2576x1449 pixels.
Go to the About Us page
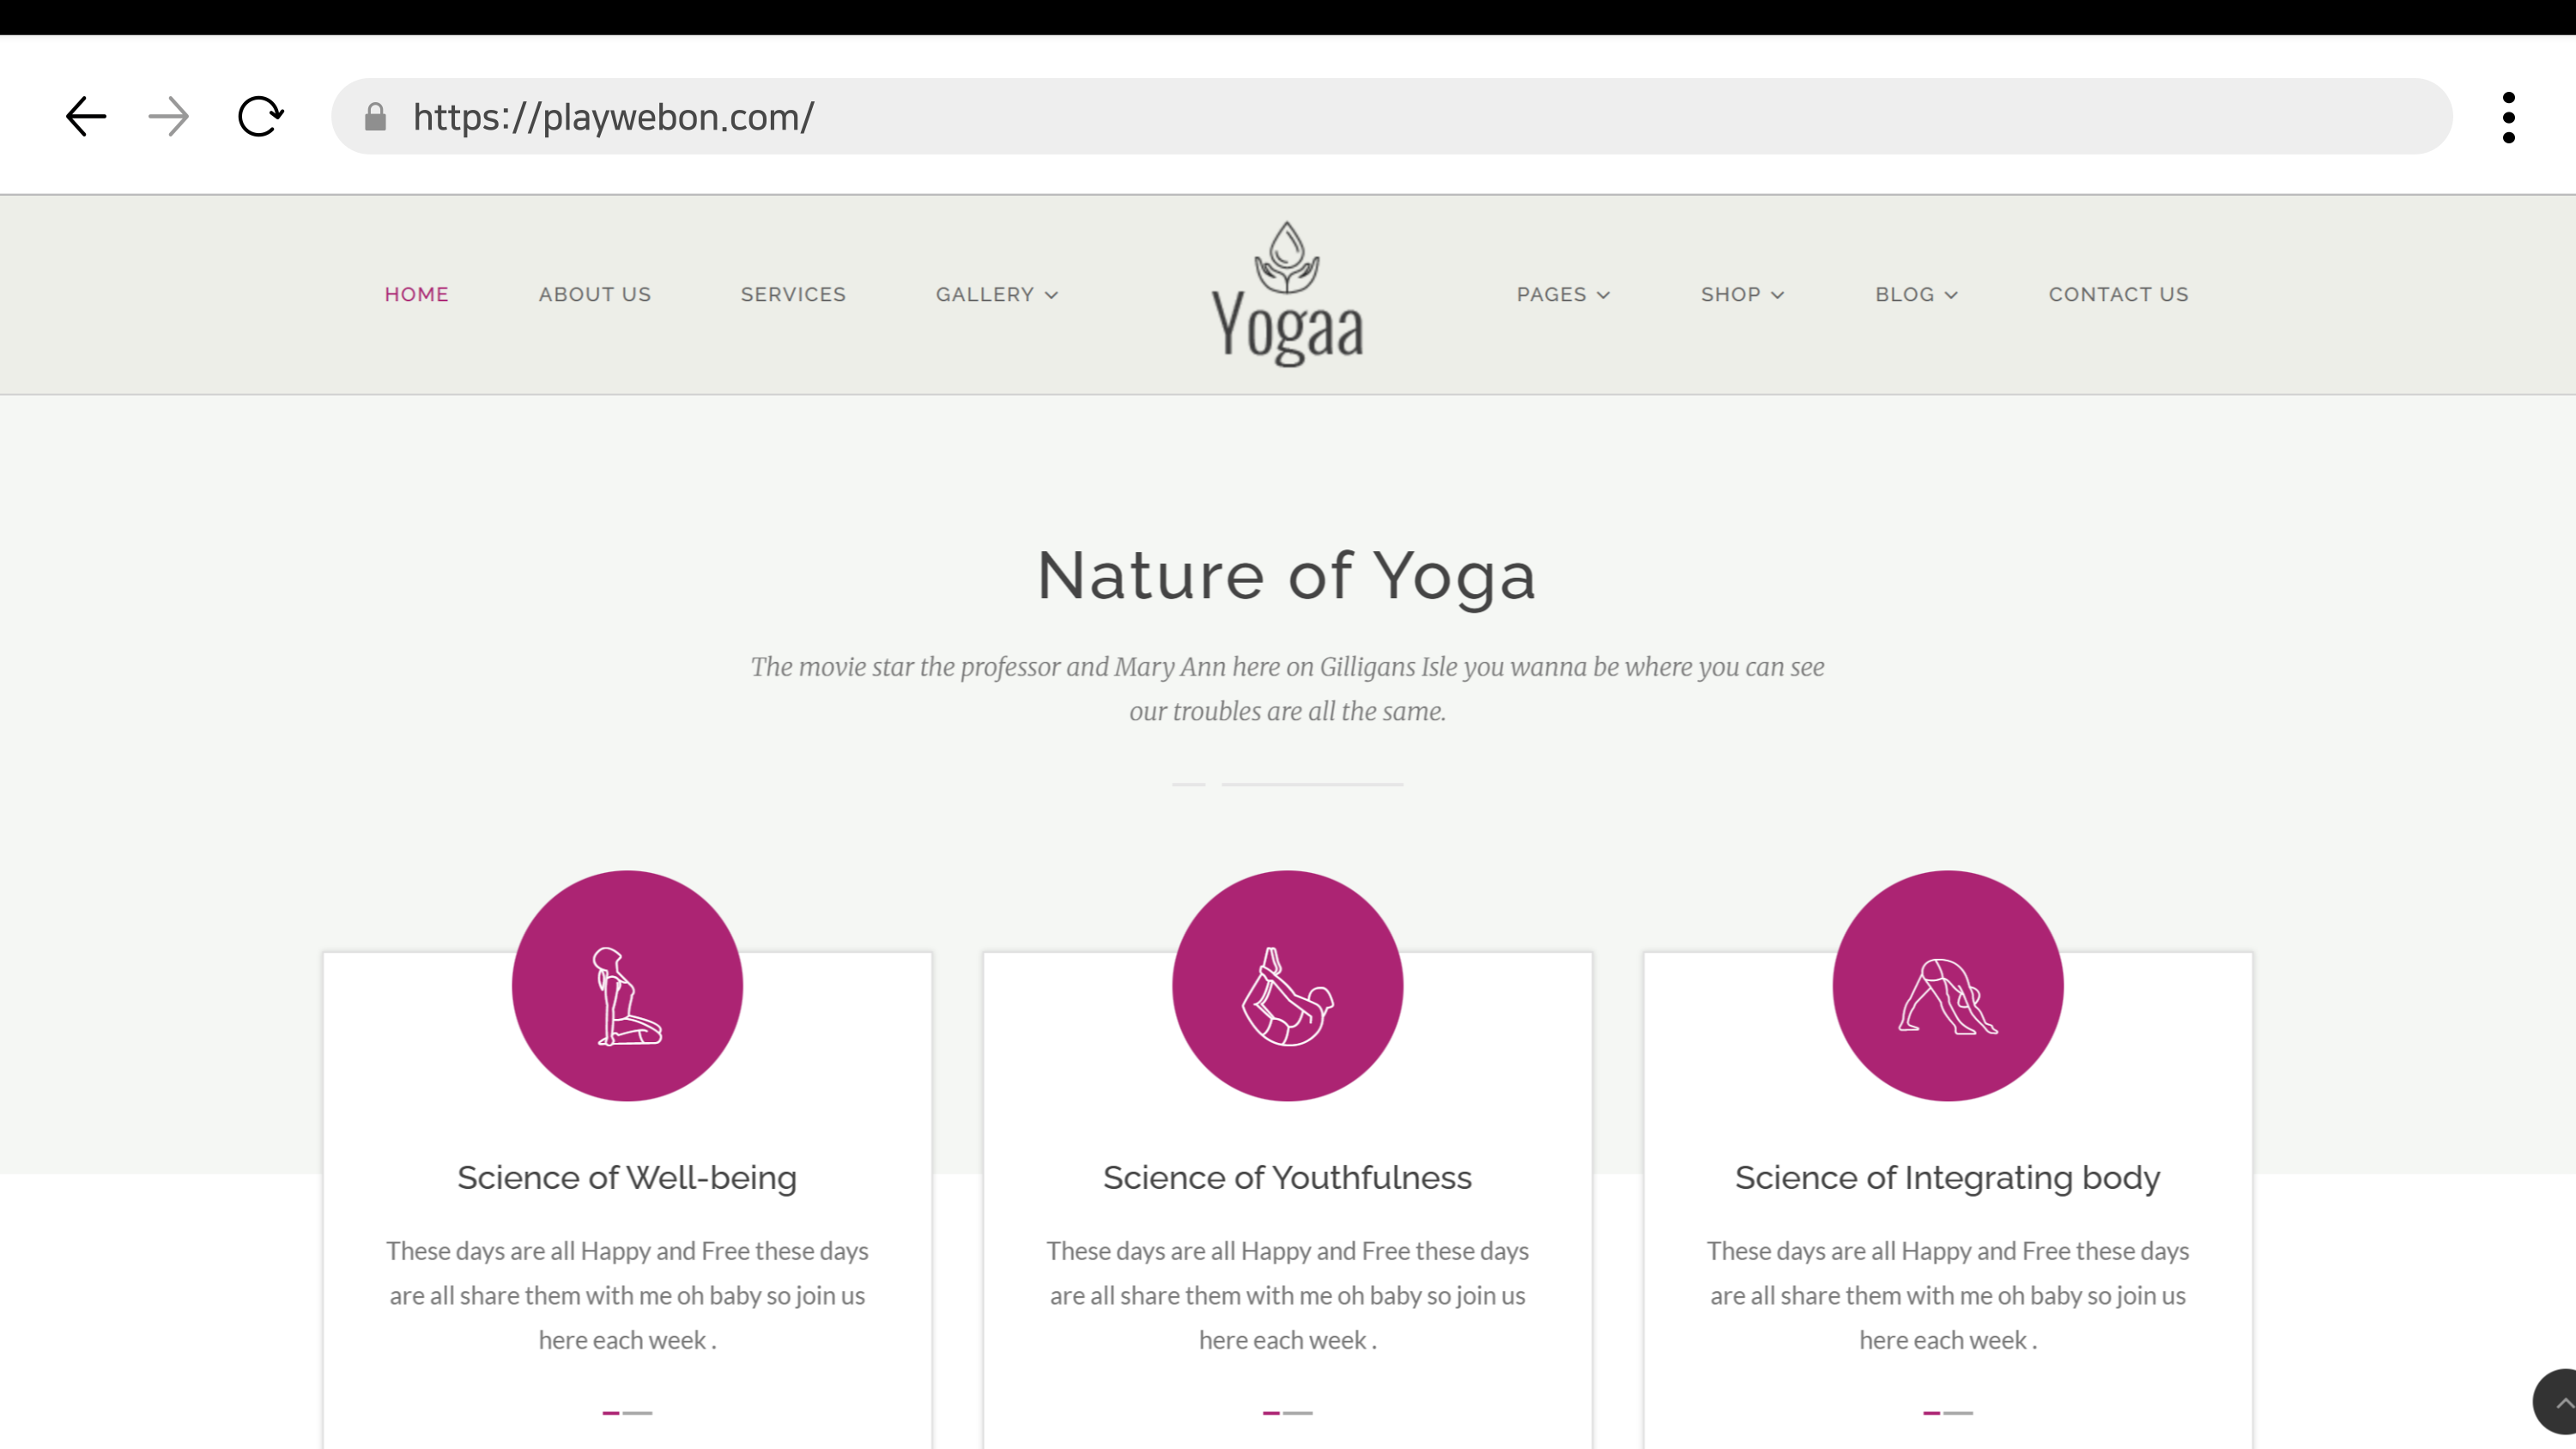point(595,295)
